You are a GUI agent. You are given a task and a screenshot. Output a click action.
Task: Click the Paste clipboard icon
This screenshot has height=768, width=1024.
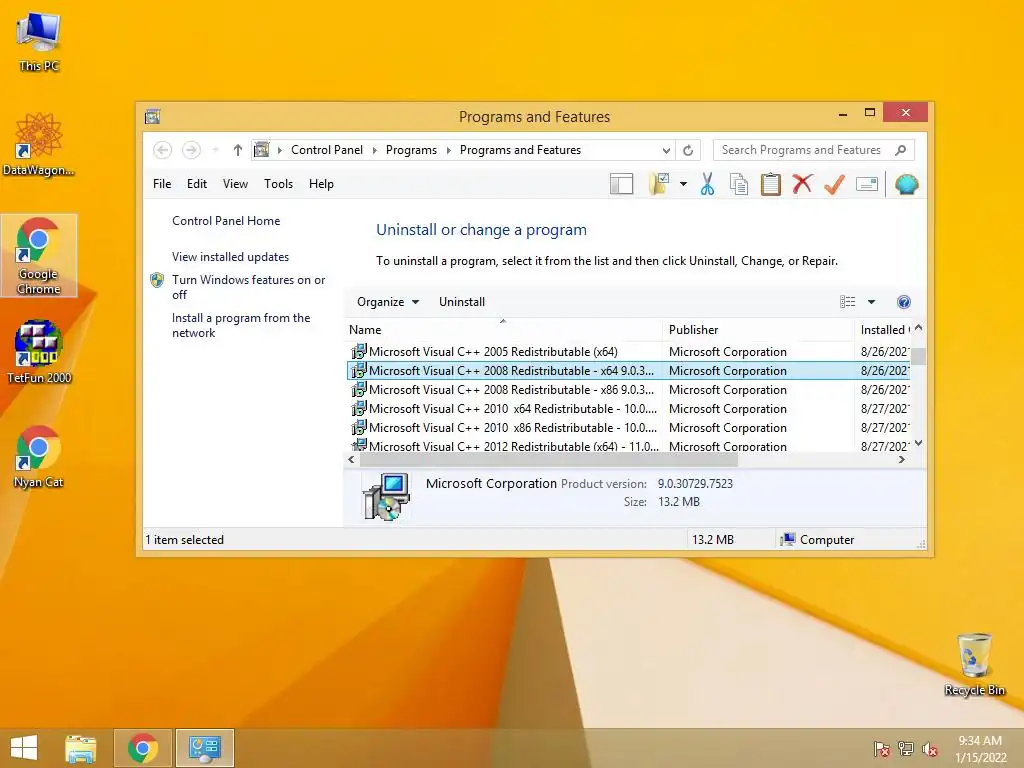click(771, 184)
